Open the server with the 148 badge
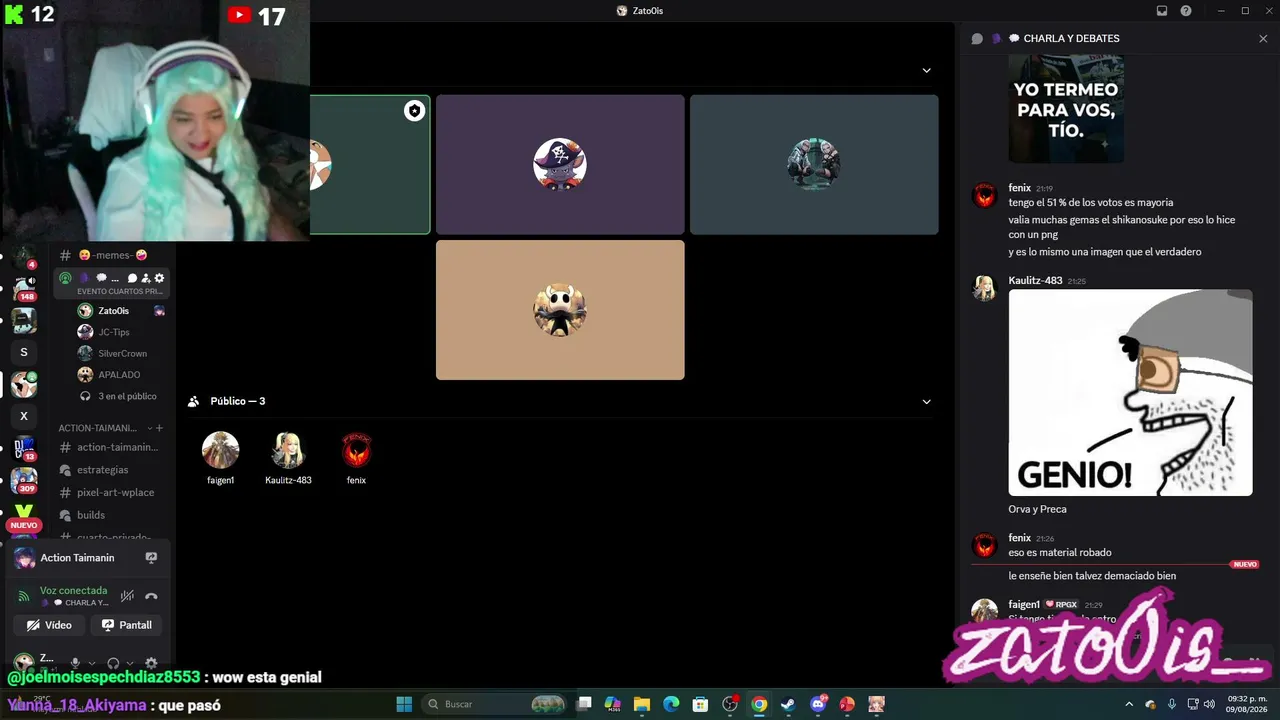 coord(24,289)
